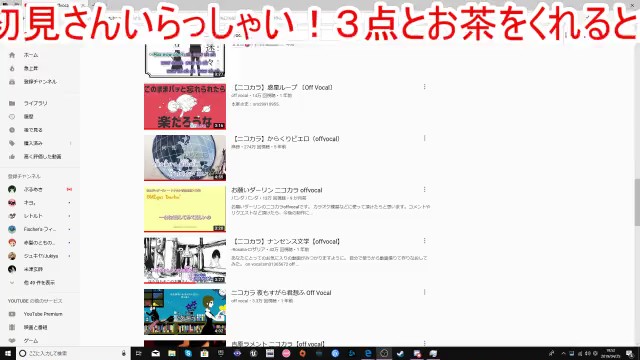Screen dimensions: 640x360
Task: Open the YouTube Premium sidebar icon
Action: click(12, 314)
